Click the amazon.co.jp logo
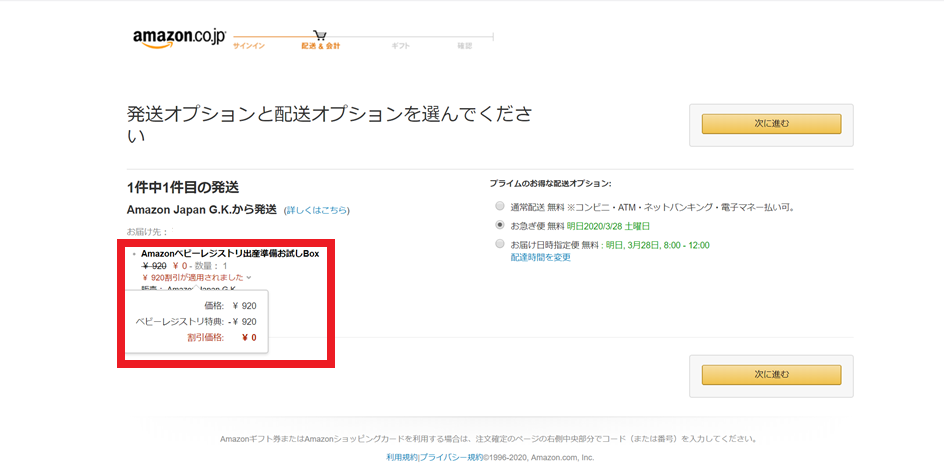The image size is (944, 473). (x=179, y=39)
